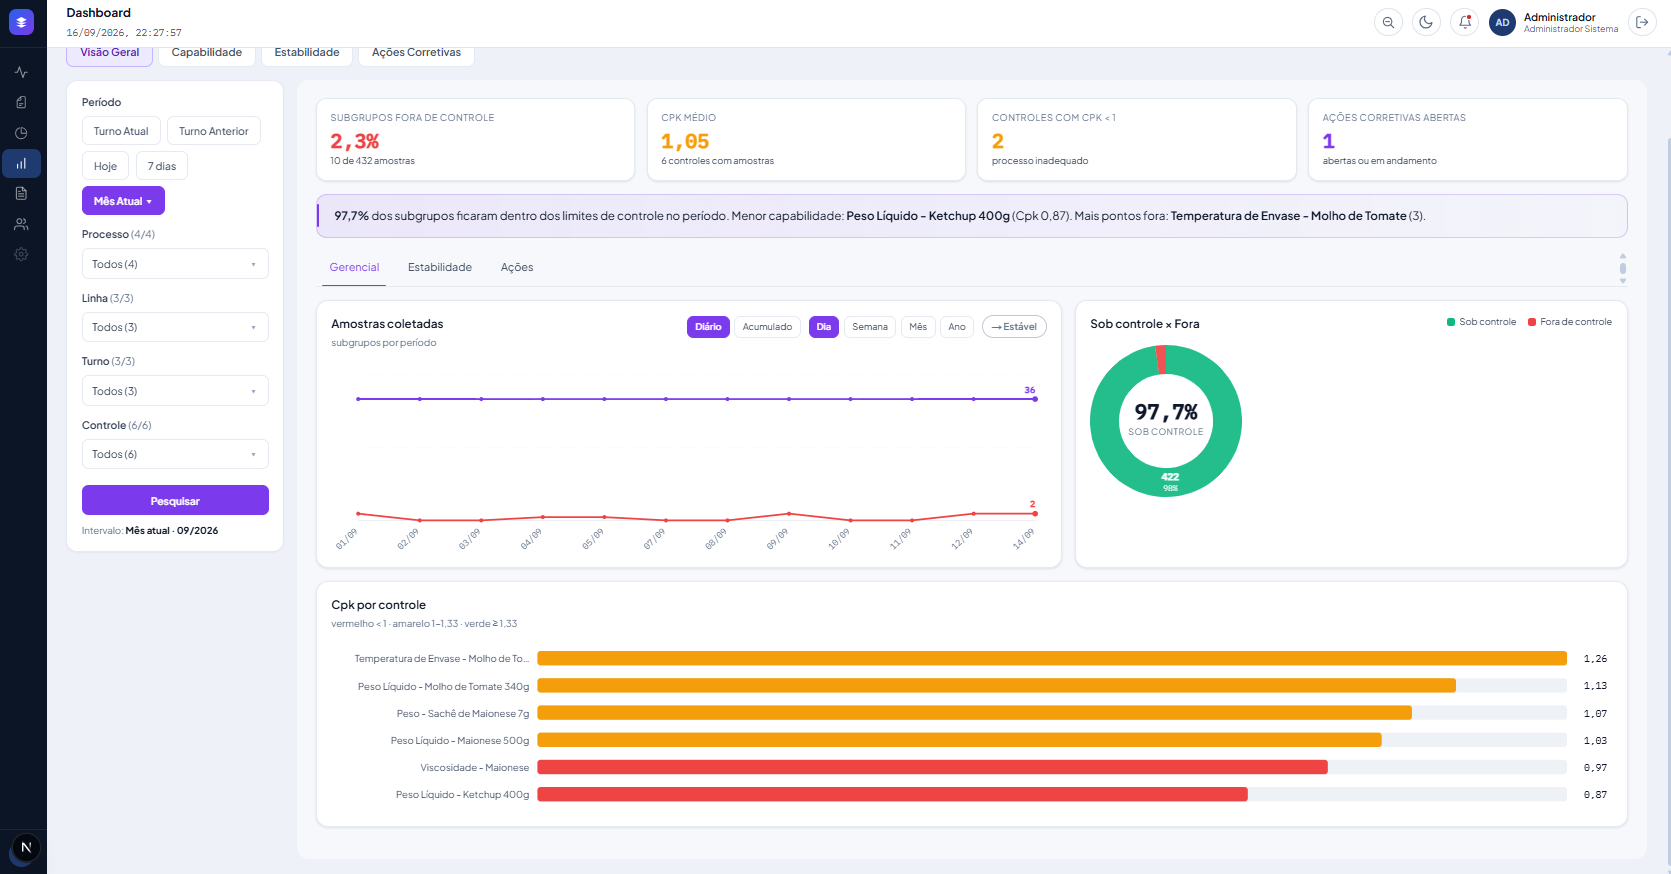Open the users icon in the sidebar

click(x=21, y=224)
